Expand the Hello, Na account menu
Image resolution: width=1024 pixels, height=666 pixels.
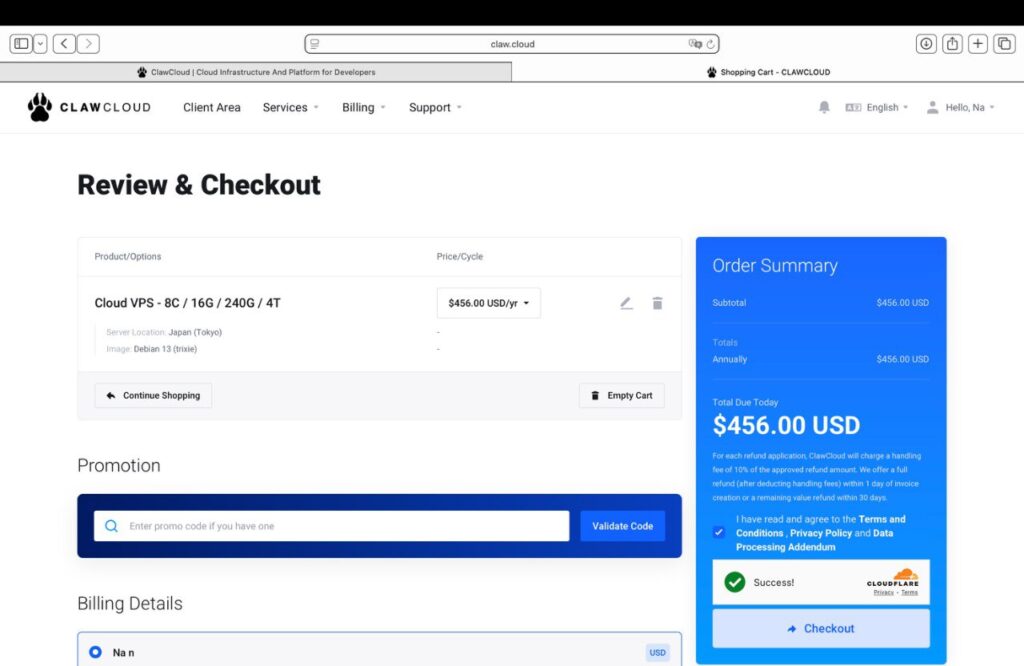pos(961,107)
